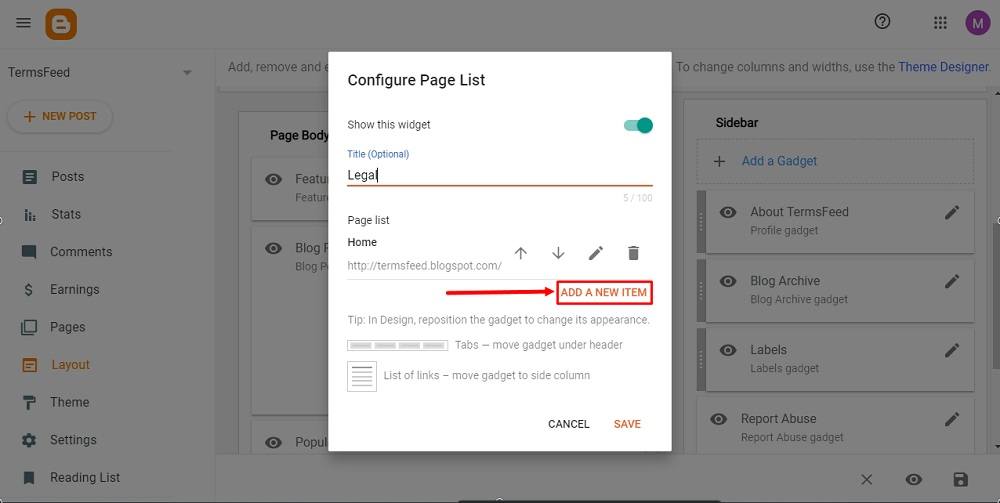This screenshot has height=503, width=1000.
Task: Click the Earnings dollar icon
Action: 29,289
